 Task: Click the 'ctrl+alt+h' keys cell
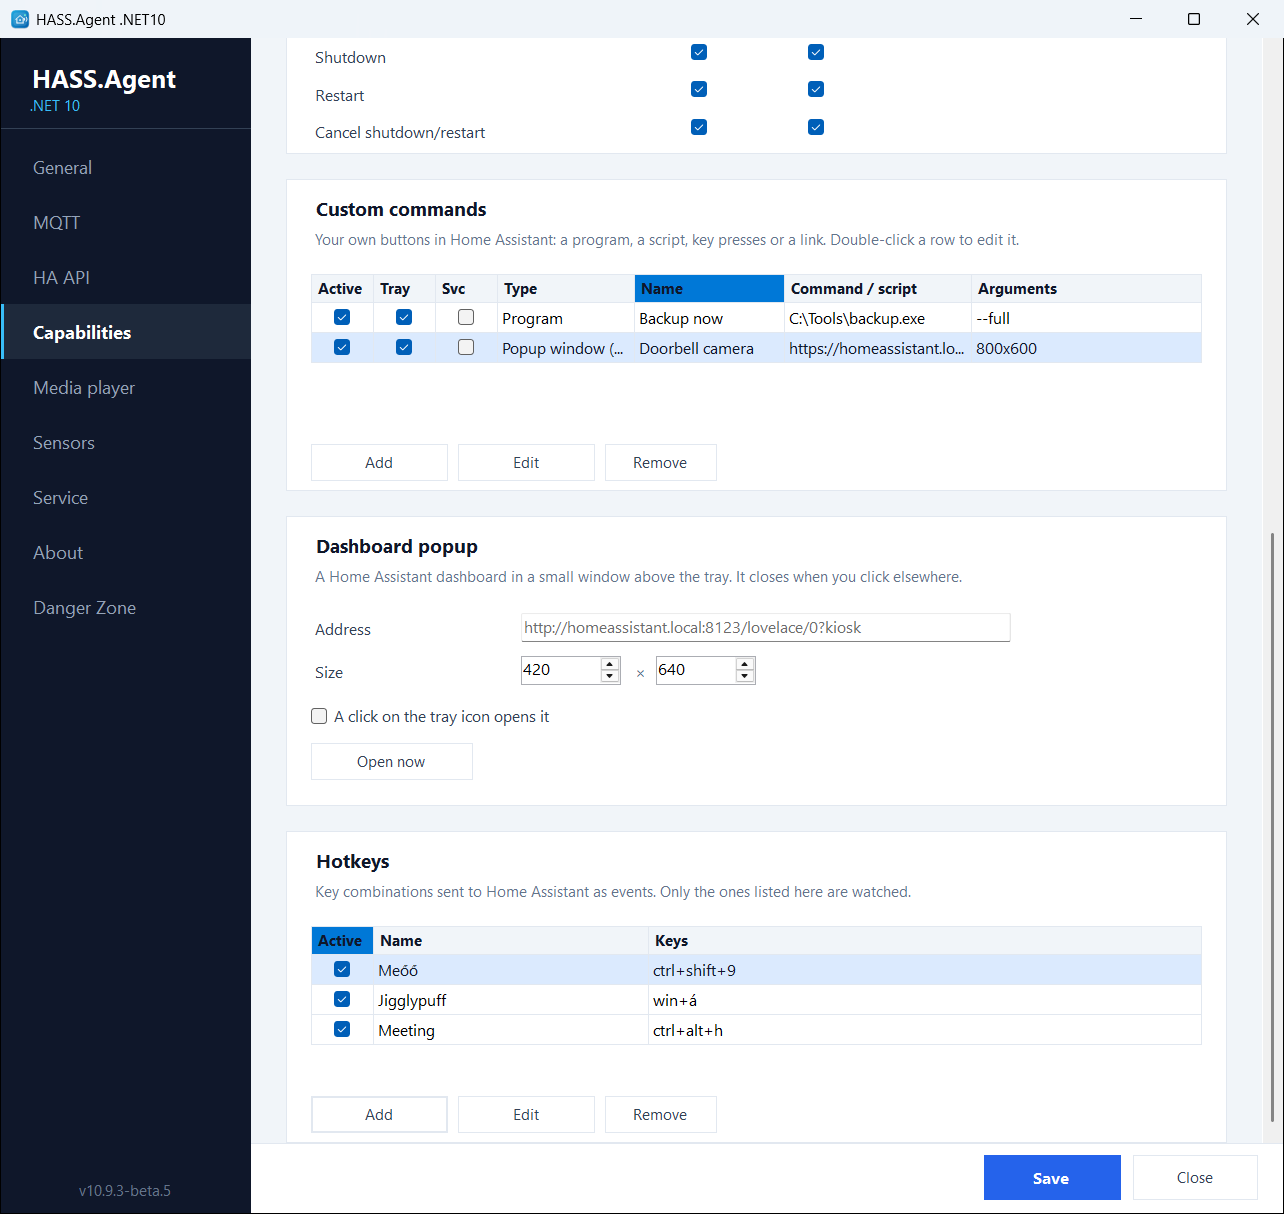pyautogui.click(x=925, y=1030)
